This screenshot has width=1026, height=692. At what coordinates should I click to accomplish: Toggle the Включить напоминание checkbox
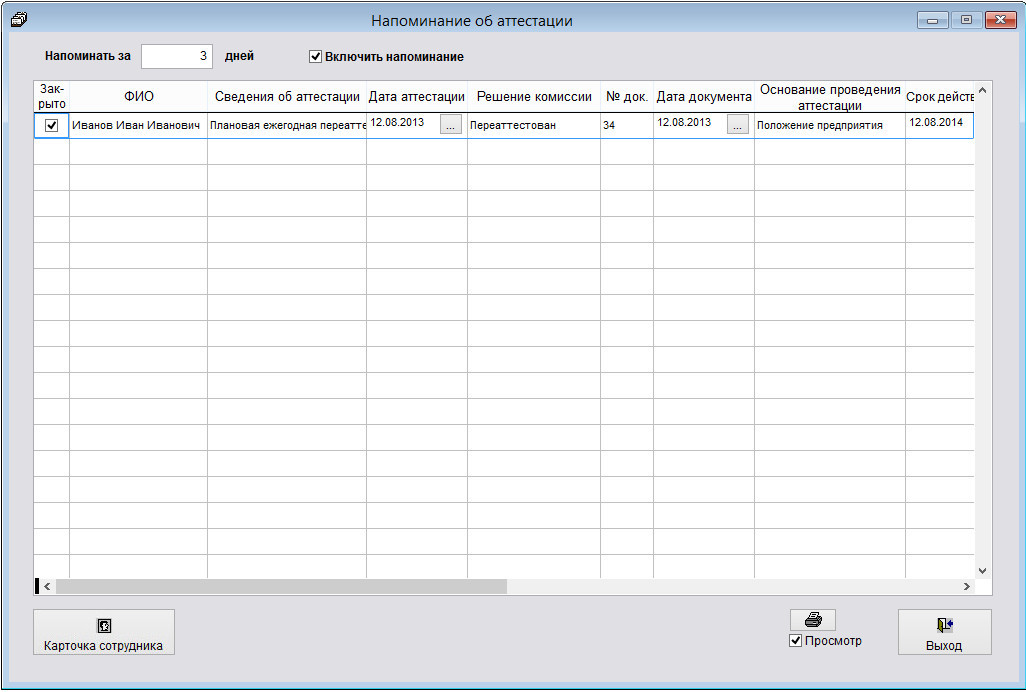316,57
